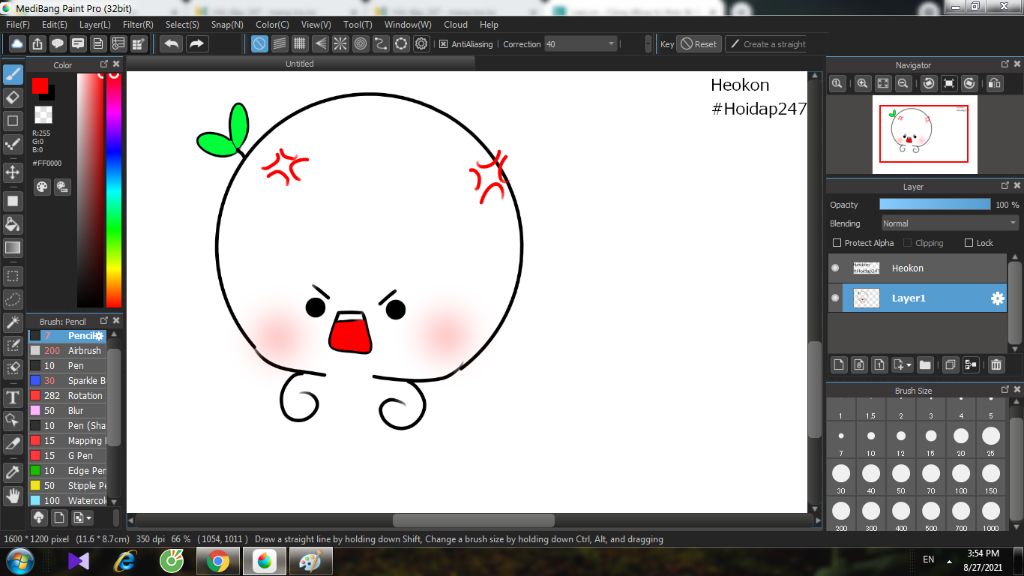Enable the Grid snap
The image size is (1024, 576).
300,44
